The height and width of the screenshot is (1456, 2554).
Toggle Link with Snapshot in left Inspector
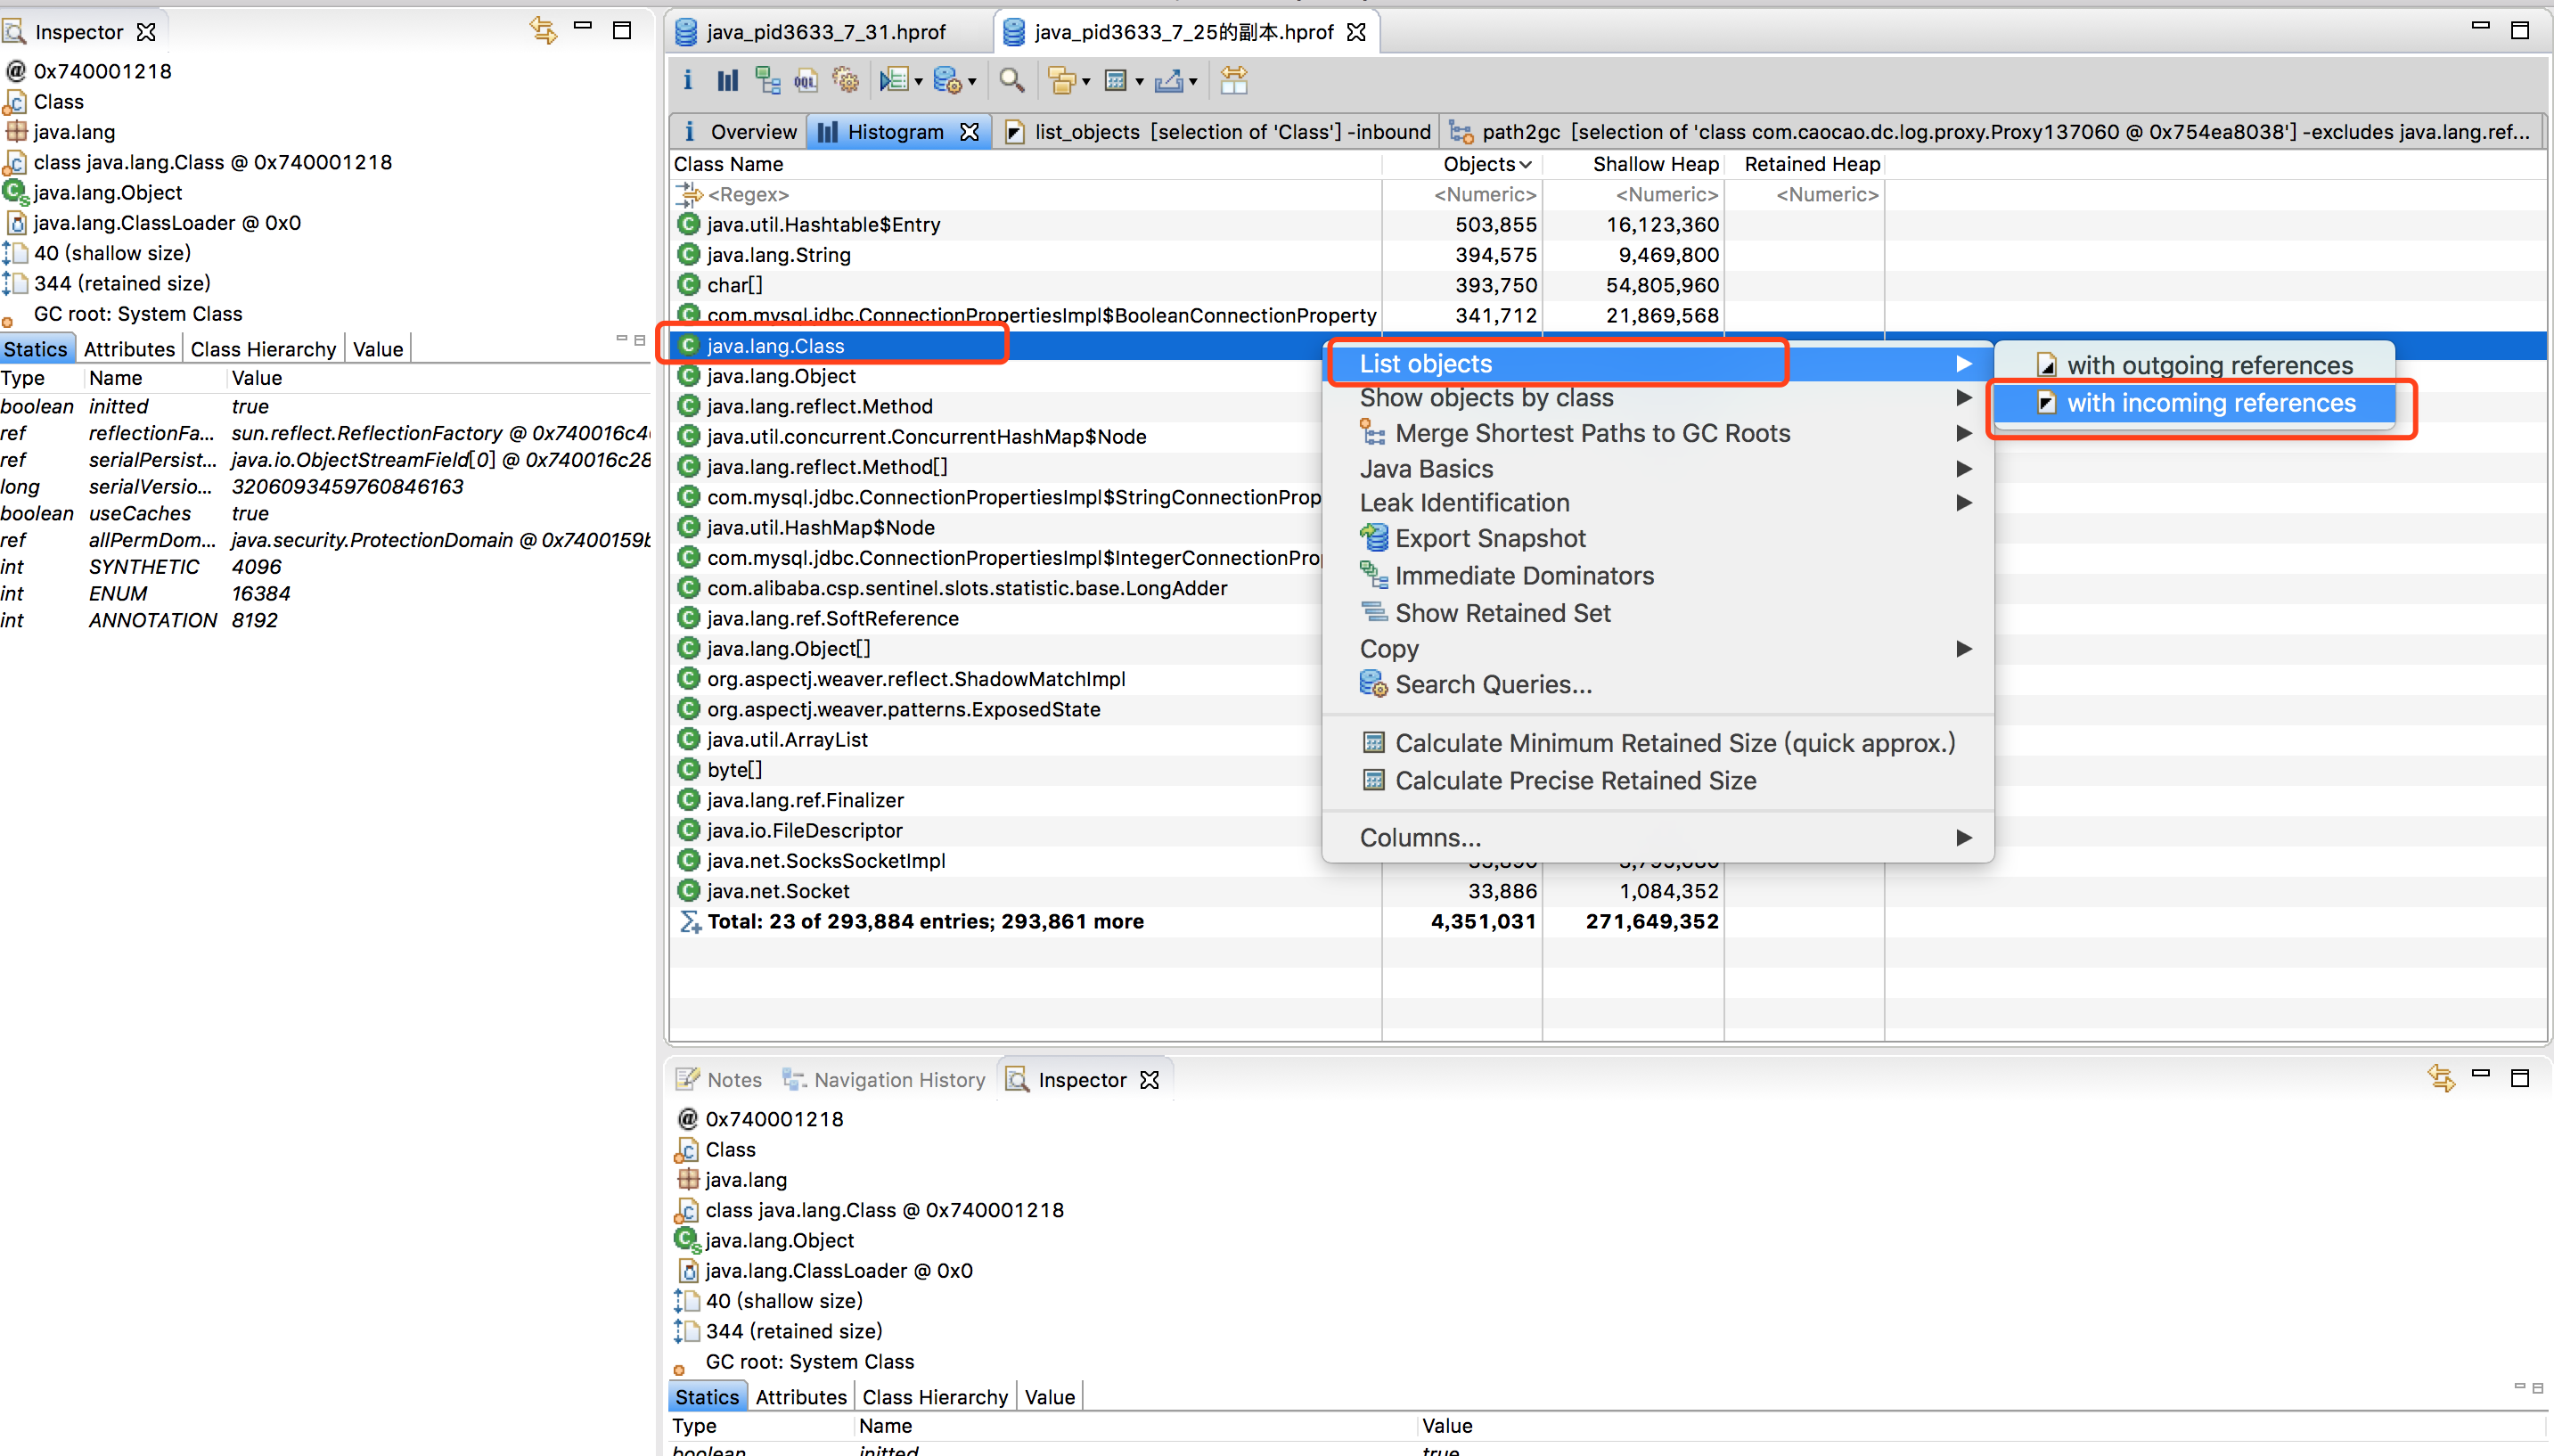543,31
